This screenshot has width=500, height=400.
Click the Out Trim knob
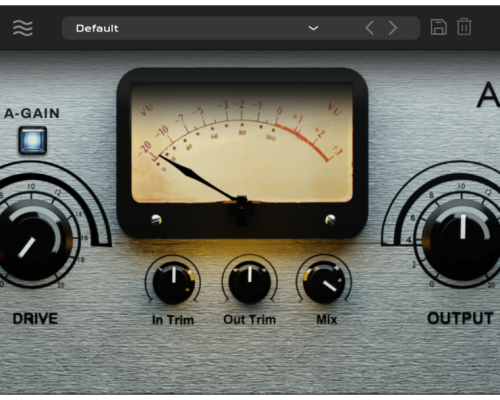point(250,283)
